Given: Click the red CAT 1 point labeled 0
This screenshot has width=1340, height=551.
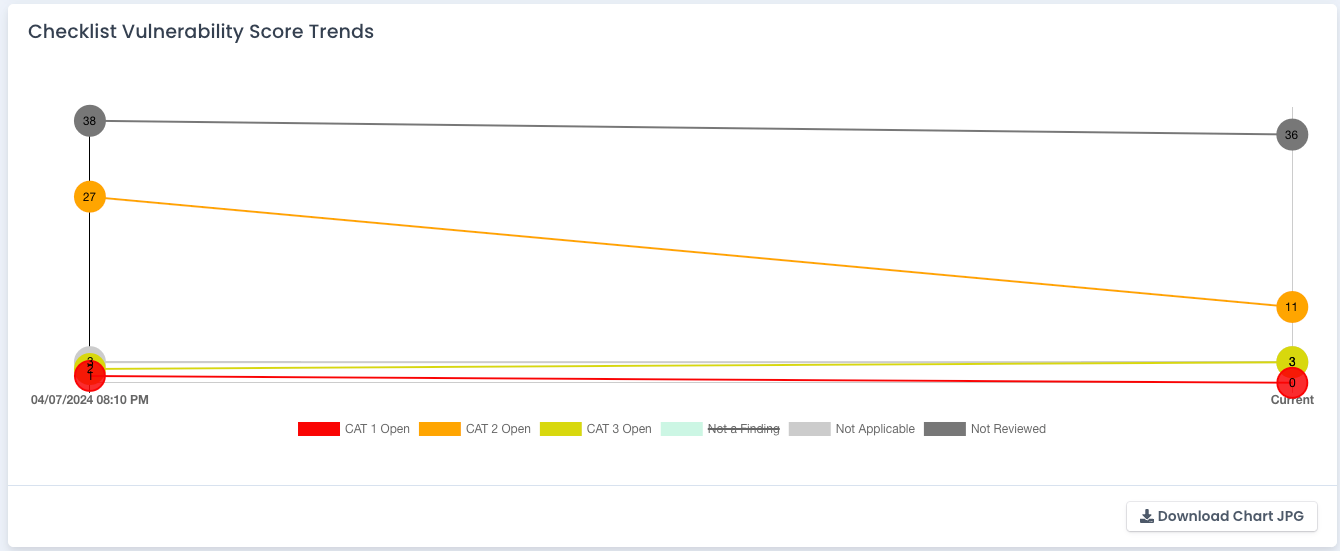Looking at the screenshot, I should [1292, 383].
